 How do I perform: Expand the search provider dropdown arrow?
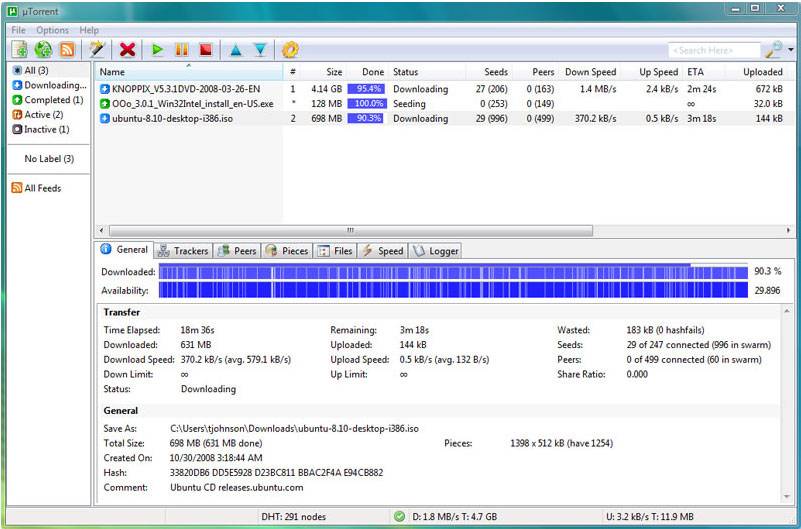click(790, 50)
